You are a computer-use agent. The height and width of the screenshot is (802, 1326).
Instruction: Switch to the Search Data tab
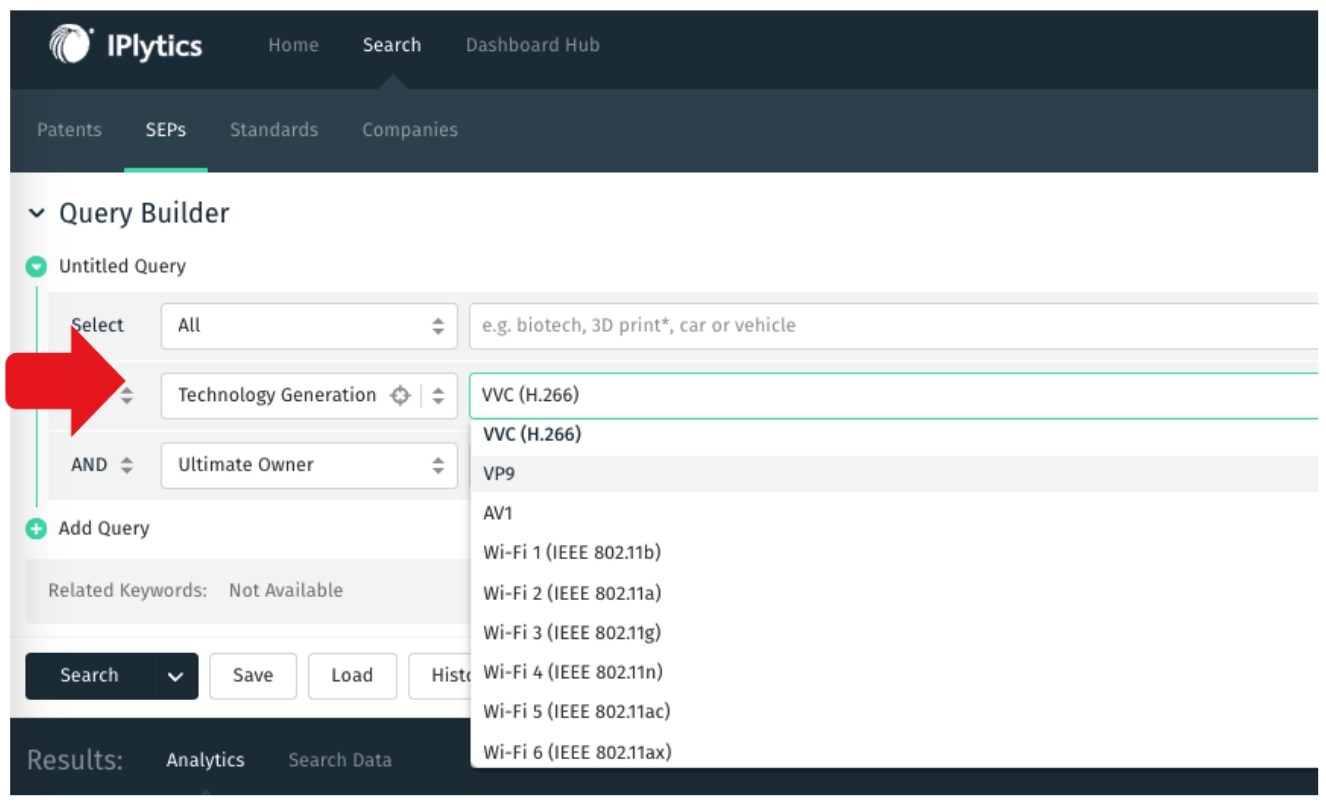pyautogui.click(x=340, y=761)
